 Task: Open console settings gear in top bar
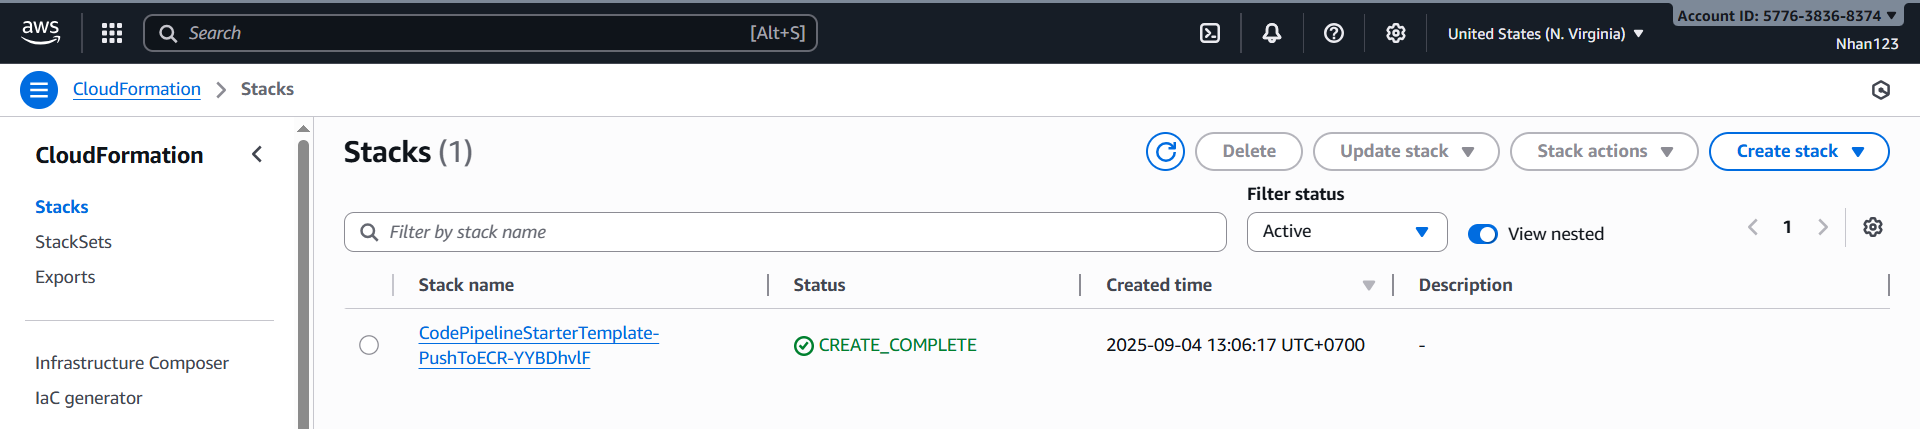(x=1396, y=33)
